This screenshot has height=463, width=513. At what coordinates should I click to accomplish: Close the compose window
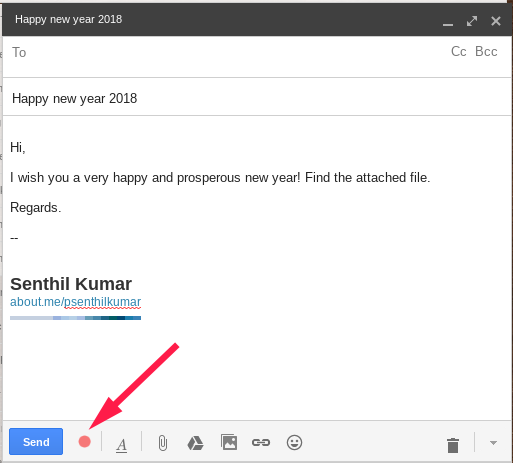coord(496,21)
